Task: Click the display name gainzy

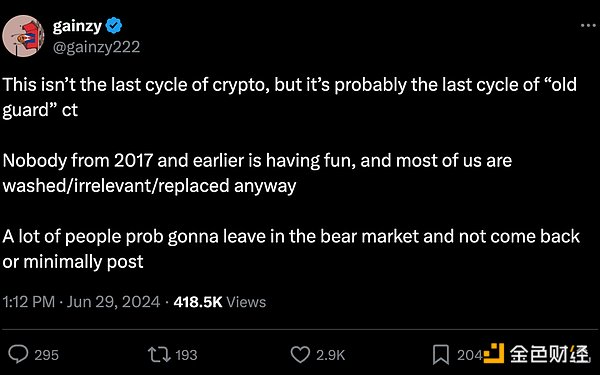Action: click(77, 26)
